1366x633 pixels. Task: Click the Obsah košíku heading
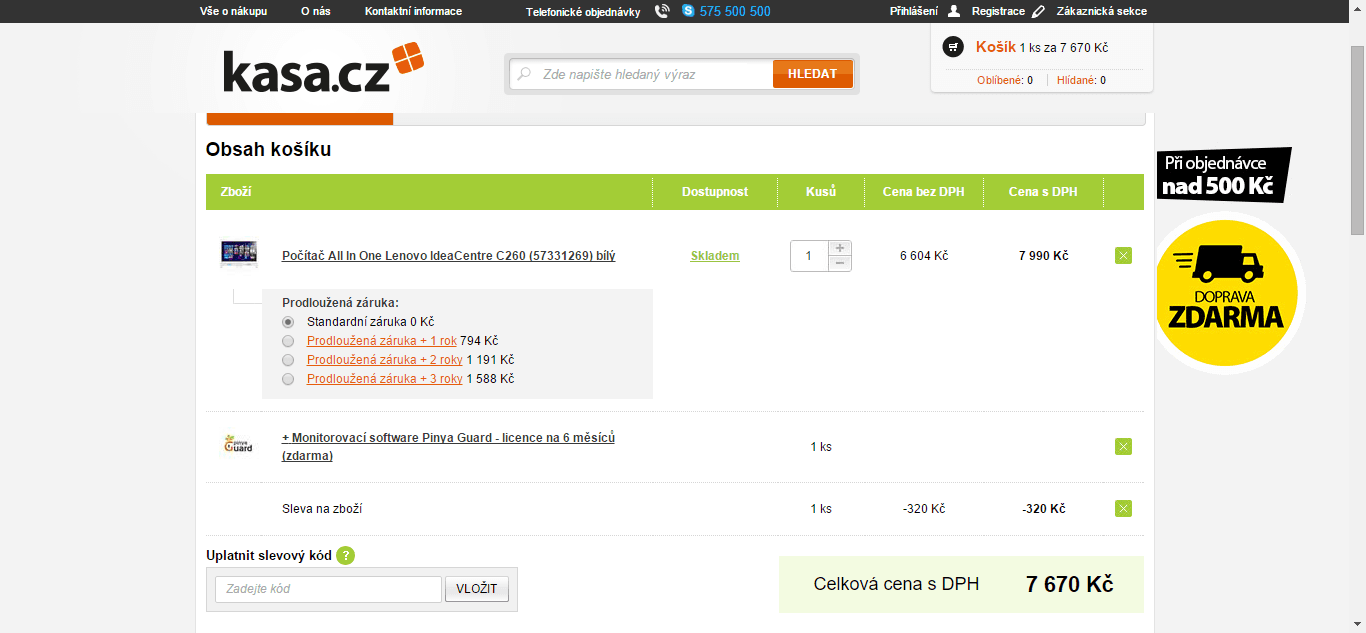268,150
